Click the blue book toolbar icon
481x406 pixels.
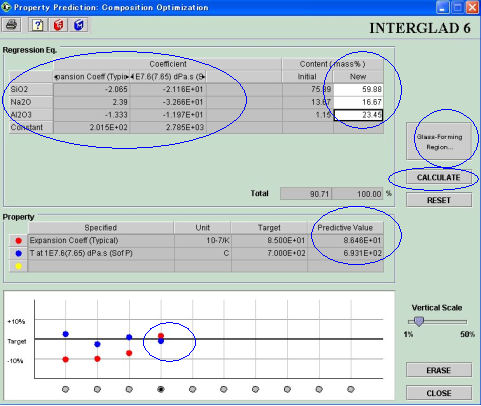pyautogui.click(x=79, y=25)
